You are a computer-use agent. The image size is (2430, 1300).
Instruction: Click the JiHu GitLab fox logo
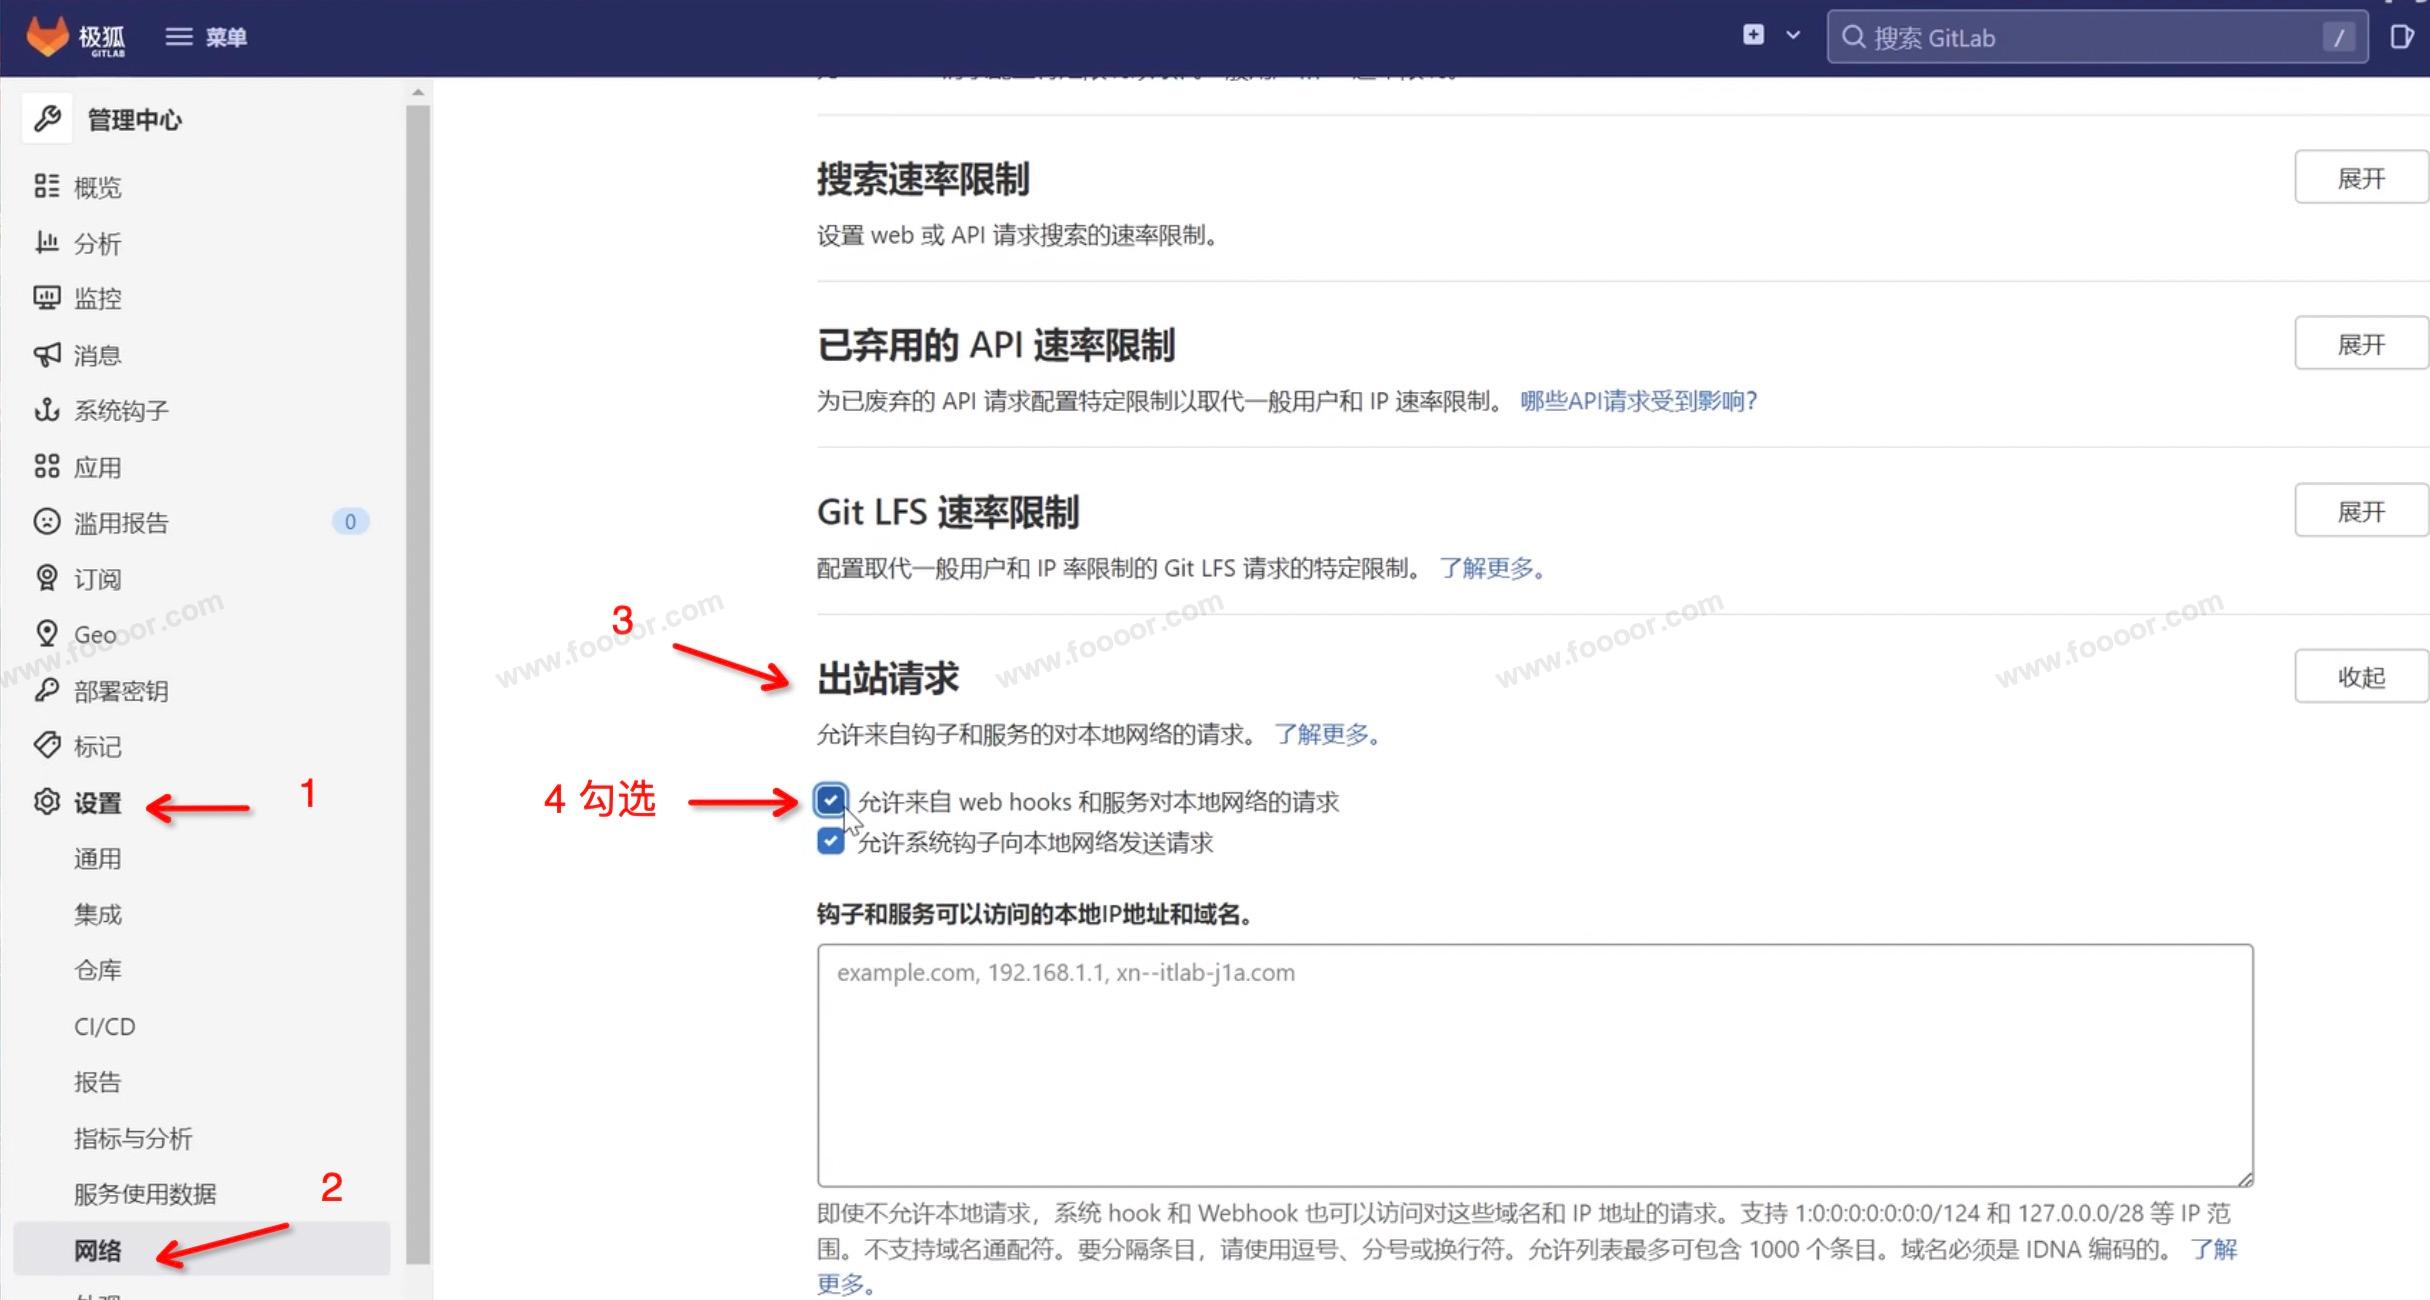[x=47, y=35]
